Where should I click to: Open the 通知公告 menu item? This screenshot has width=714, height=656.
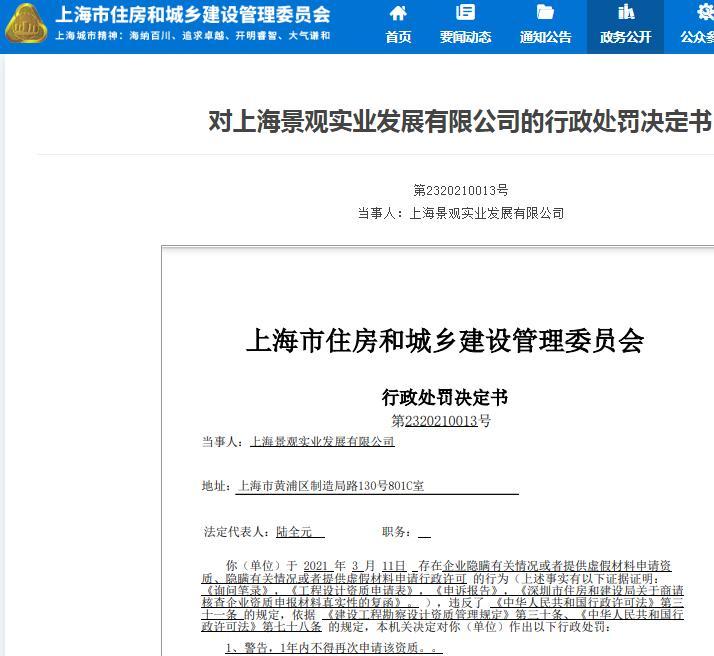point(545,37)
